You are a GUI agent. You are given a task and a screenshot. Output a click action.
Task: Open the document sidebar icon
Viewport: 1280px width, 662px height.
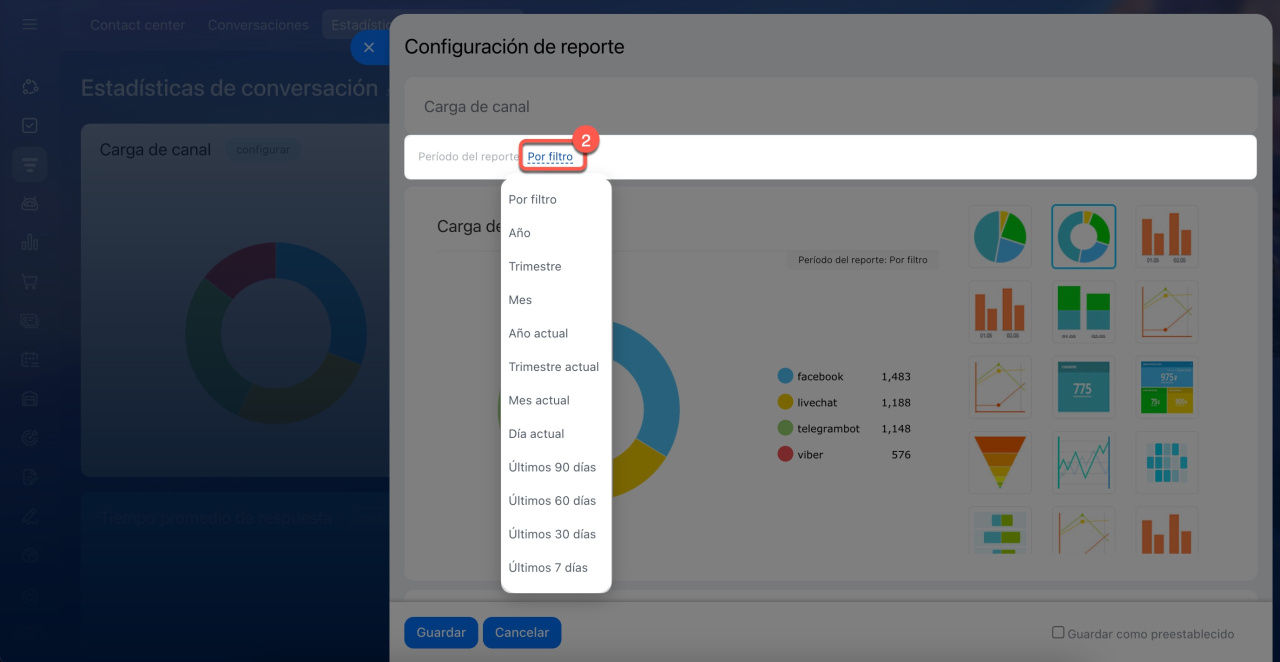(30, 477)
